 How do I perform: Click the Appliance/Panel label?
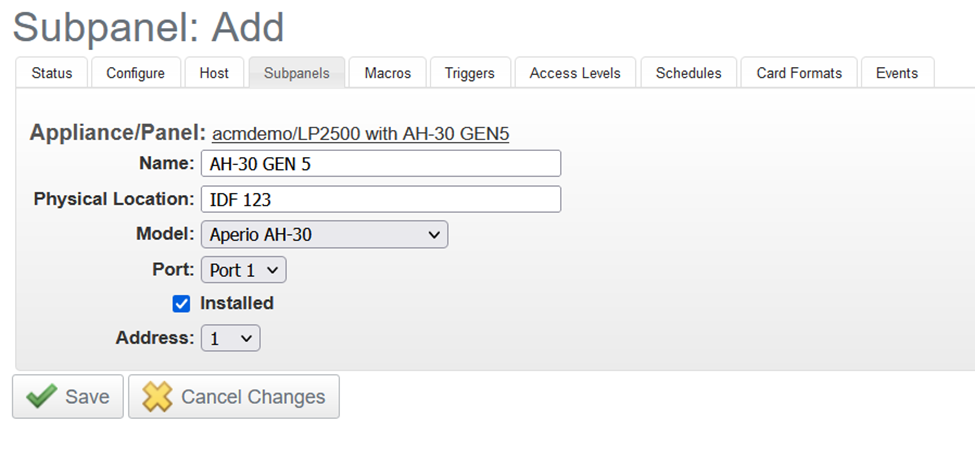118,132
